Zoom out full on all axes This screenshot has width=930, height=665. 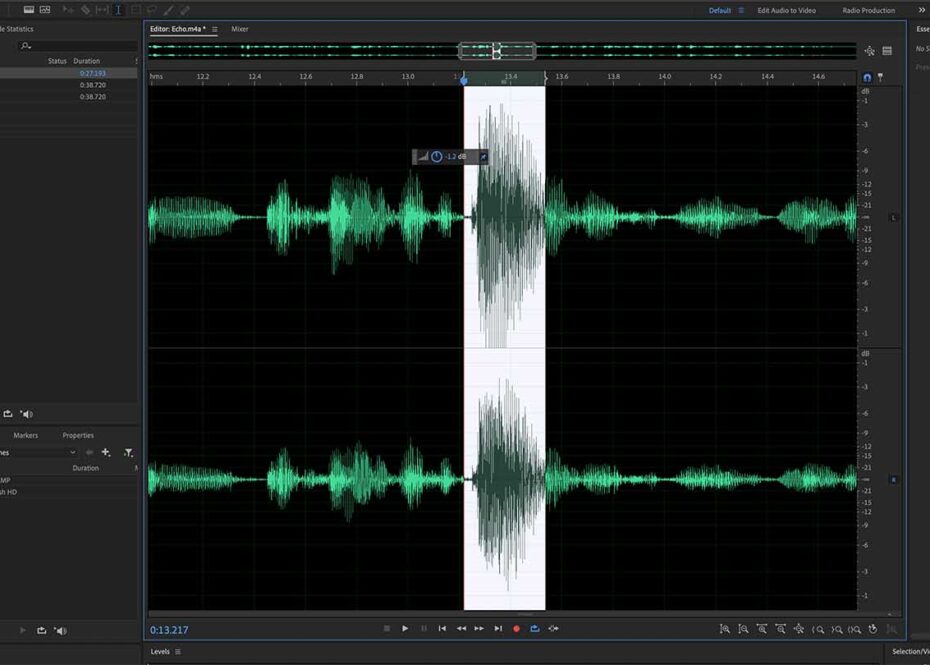tap(799, 629)
